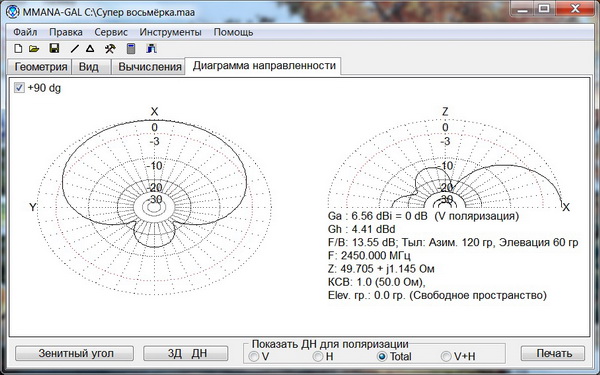Click the MMANA-GAL title bar app icon

(13, 12)
